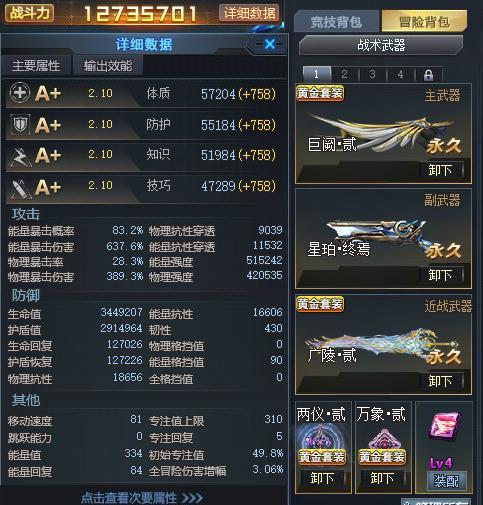Switch to the 输出效能 tab

point(108,65)
